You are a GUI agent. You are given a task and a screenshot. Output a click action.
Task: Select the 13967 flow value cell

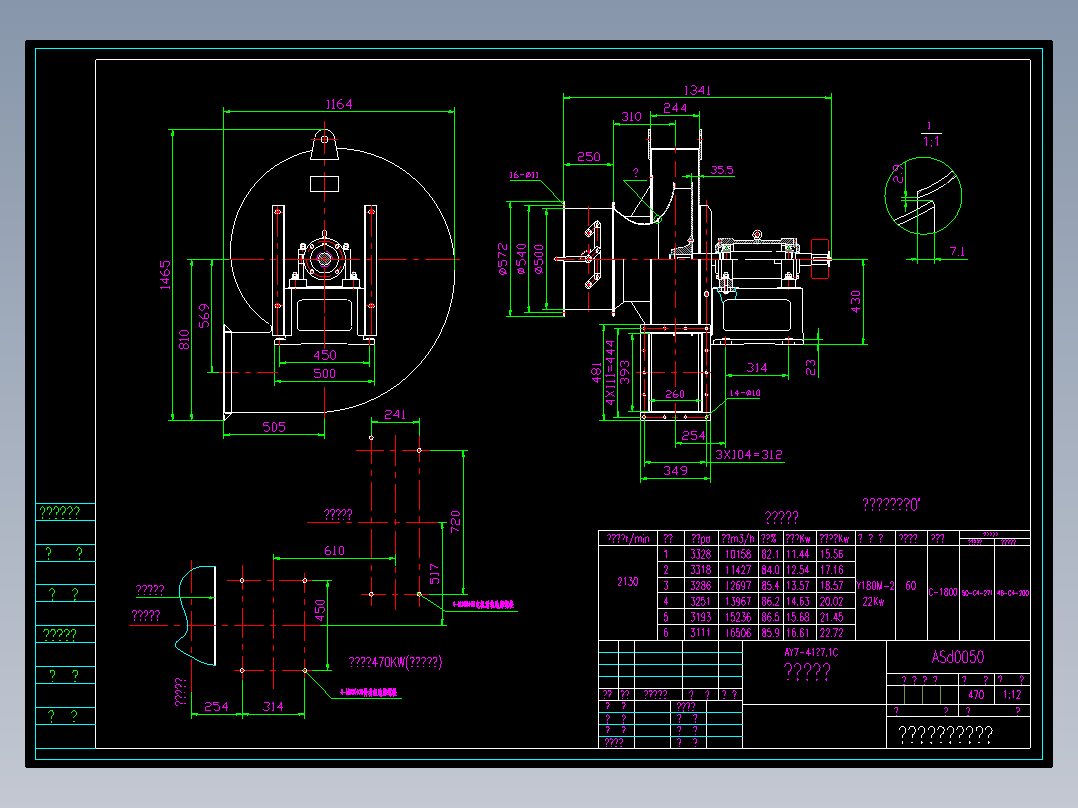(738, 602)
